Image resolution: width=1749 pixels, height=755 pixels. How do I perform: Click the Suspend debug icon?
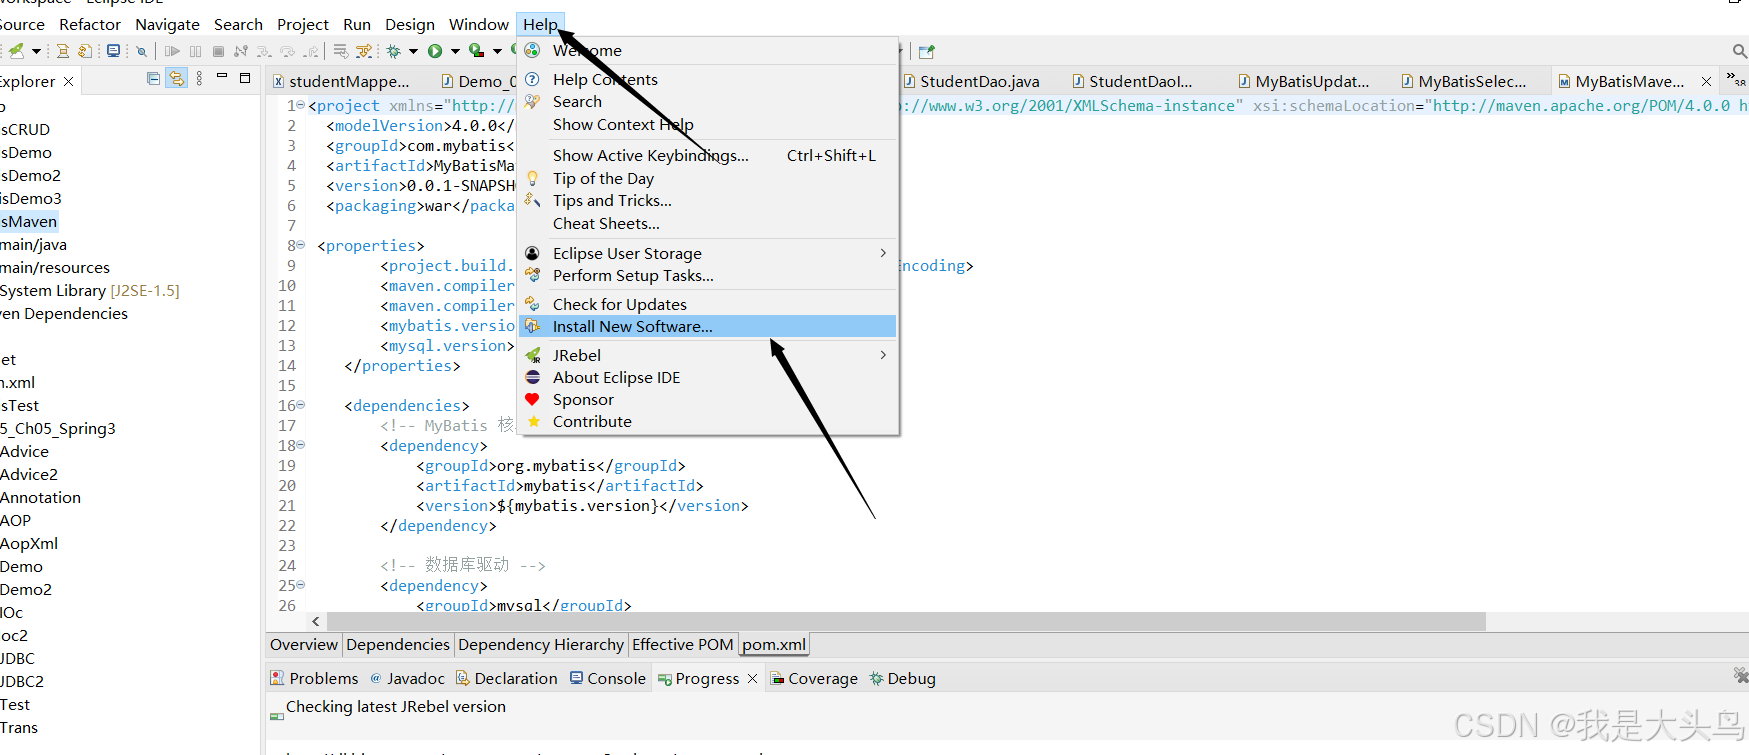(195, 51)
